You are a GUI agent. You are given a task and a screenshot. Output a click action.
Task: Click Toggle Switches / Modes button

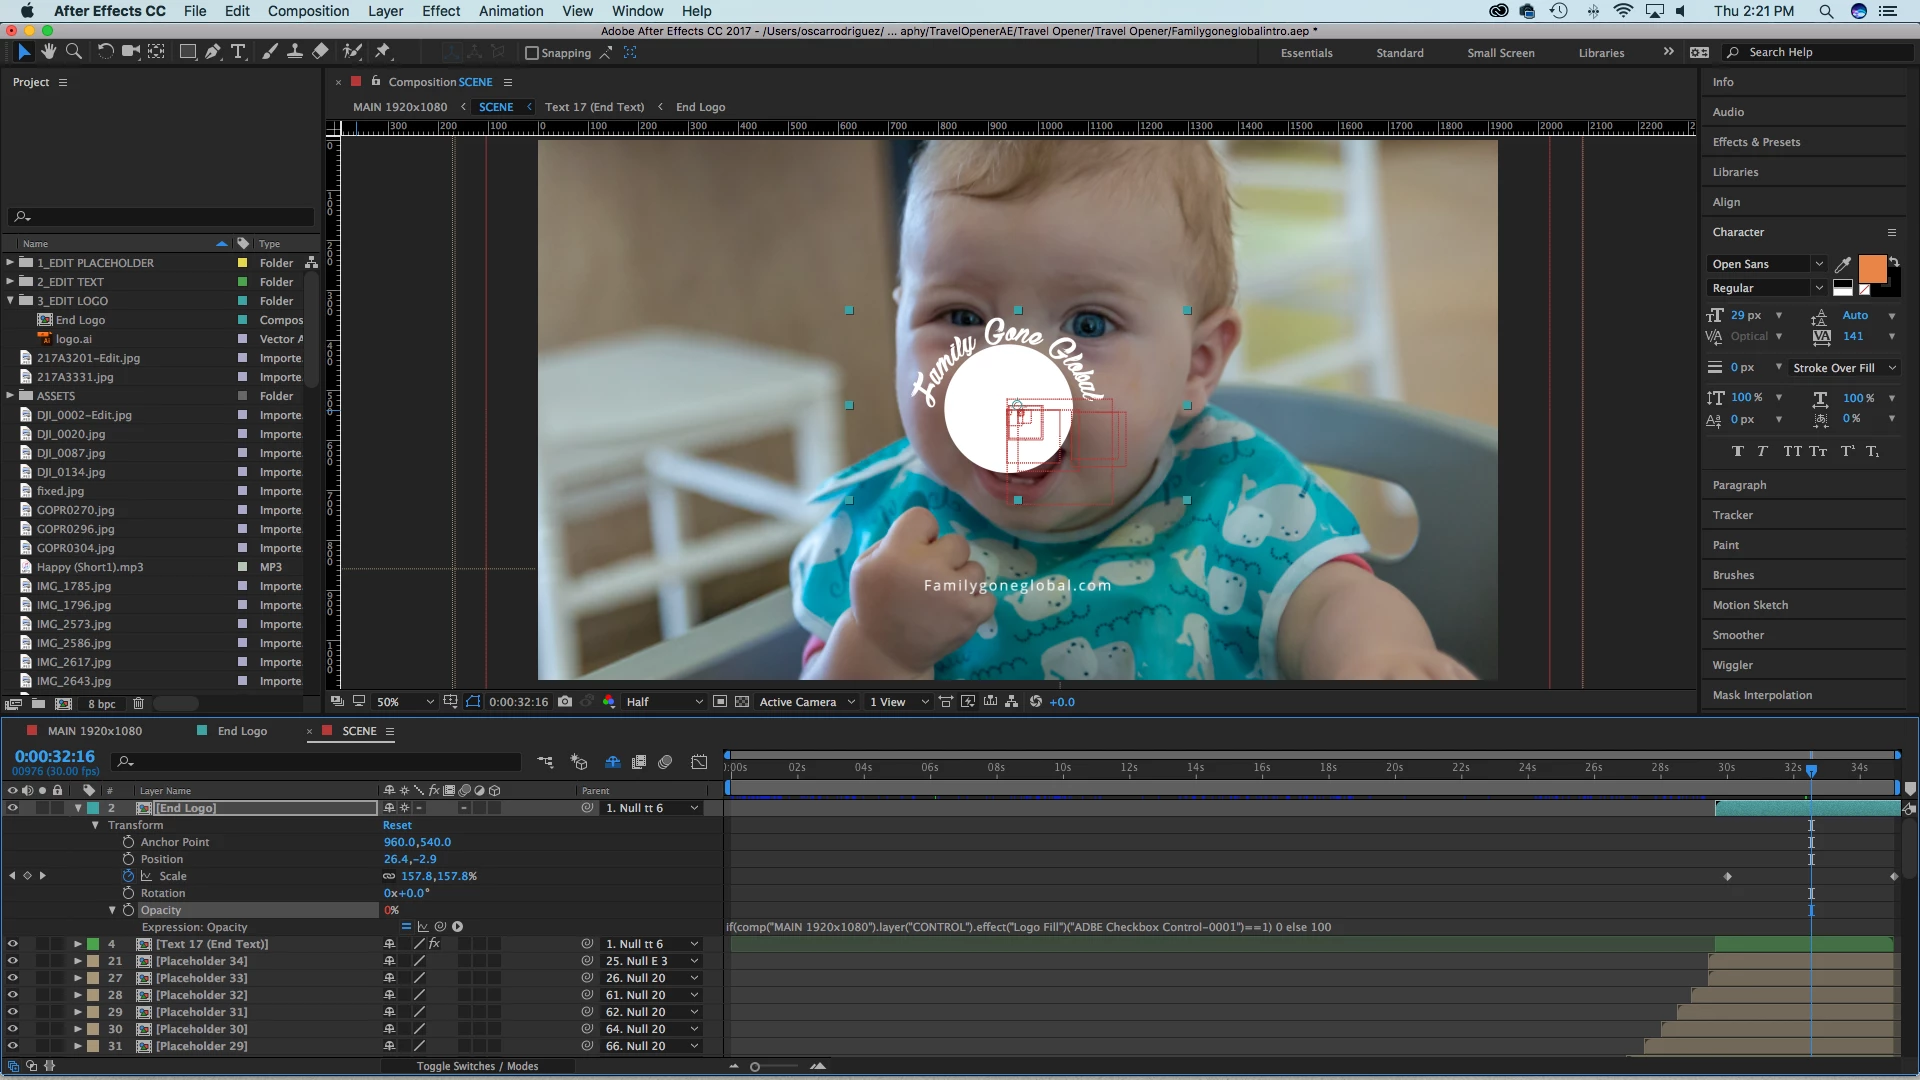click(x=477, y=1066)
